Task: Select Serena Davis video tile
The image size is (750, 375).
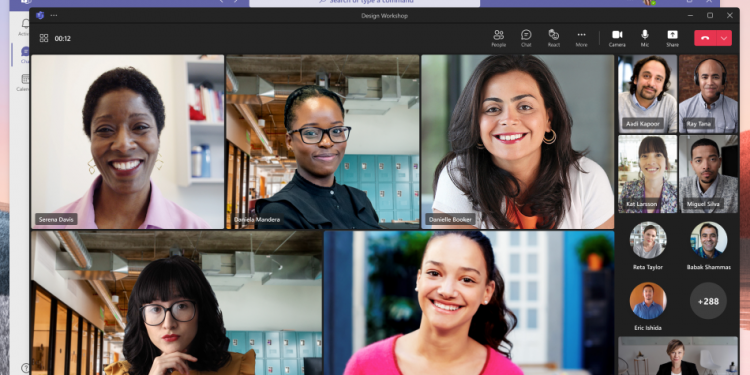Action: [128, 142]
